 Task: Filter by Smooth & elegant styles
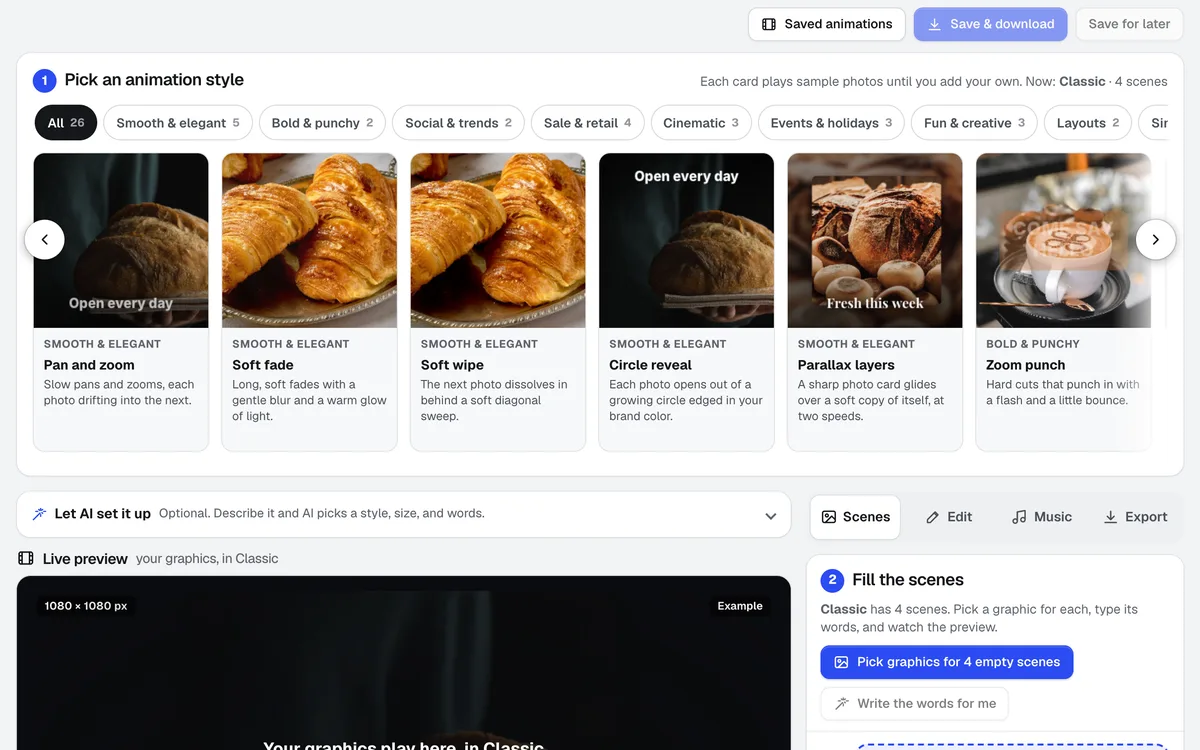178,123
